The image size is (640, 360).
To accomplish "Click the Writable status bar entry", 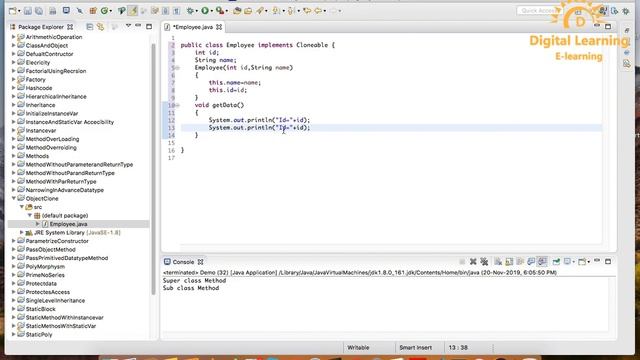I will pyautogui.click(x=358, y=348).
